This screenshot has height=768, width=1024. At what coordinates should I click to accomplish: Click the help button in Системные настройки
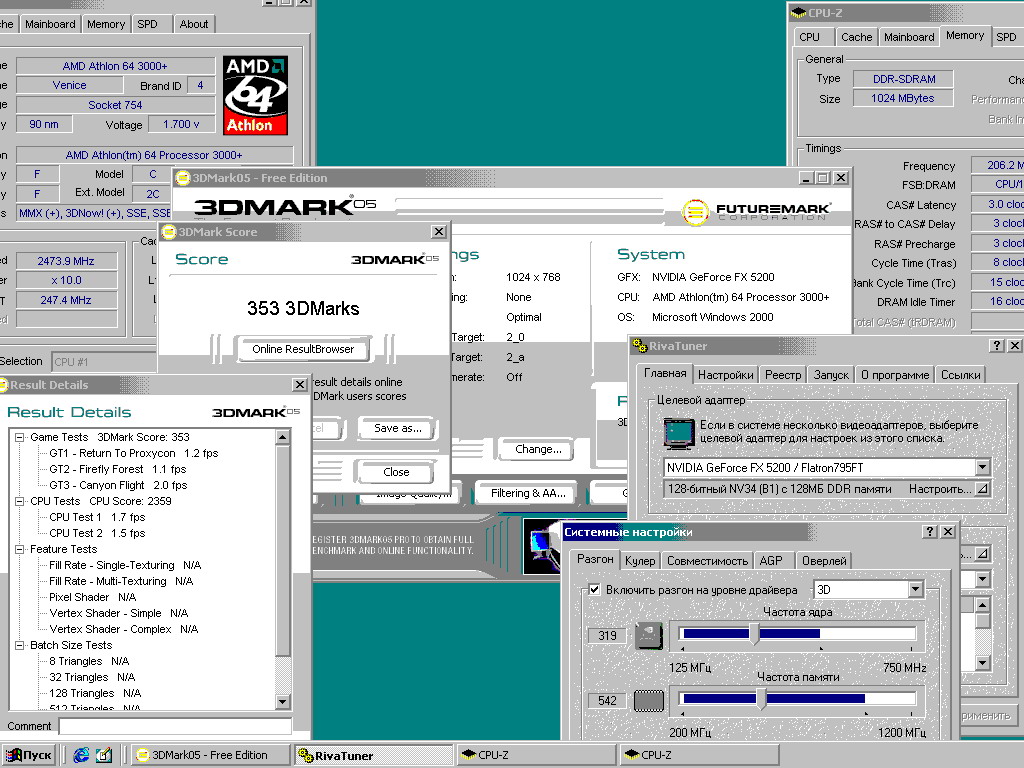click(931, 532)
